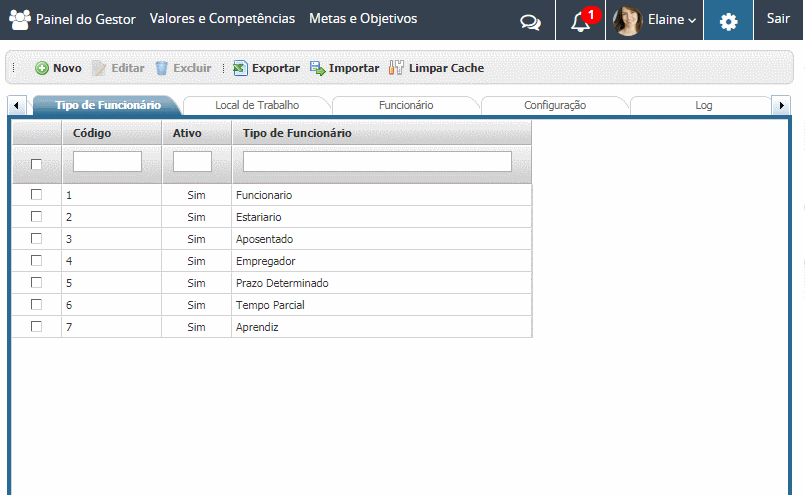Click the green Novo add icon
805x495 pixels.
click(42, 69)
